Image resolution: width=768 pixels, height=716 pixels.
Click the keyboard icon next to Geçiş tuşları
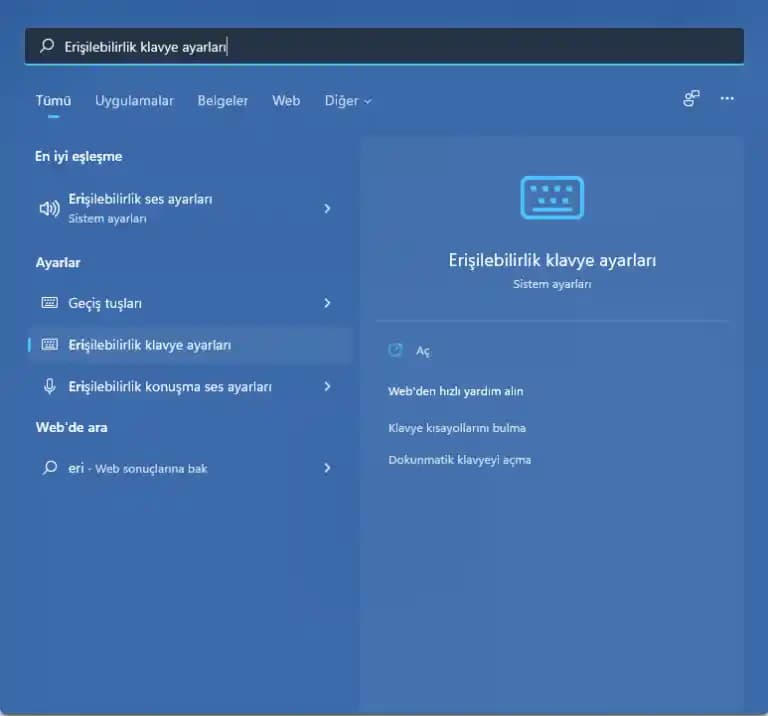[49, 303]
